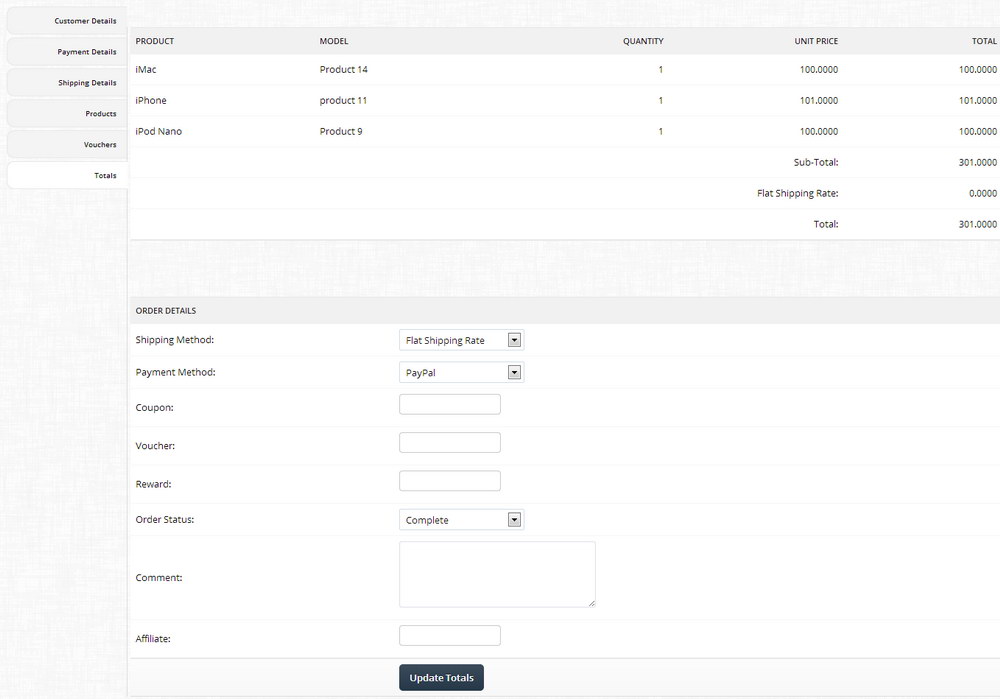This screenshot has height=699, width=1000.
Task: Click the TOTAL column header
Action: pos(984,41)
